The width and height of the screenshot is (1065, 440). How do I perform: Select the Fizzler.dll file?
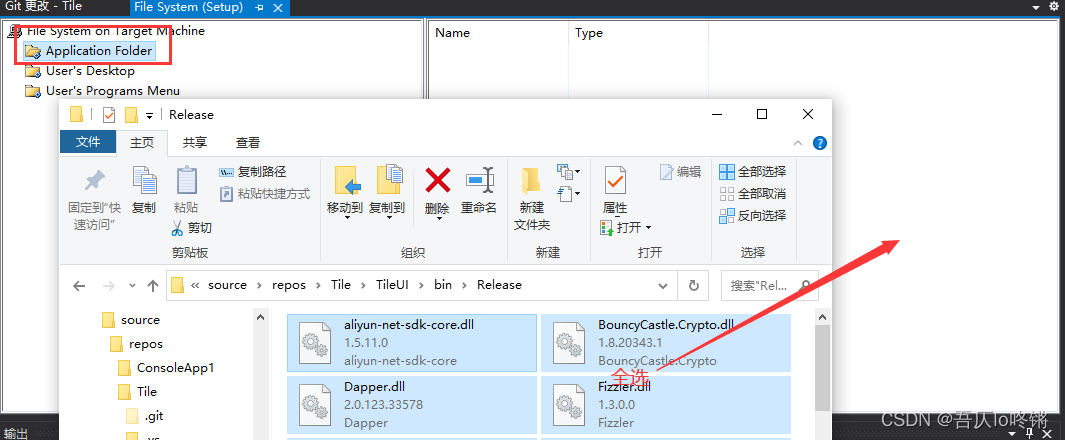coord(666,405)
